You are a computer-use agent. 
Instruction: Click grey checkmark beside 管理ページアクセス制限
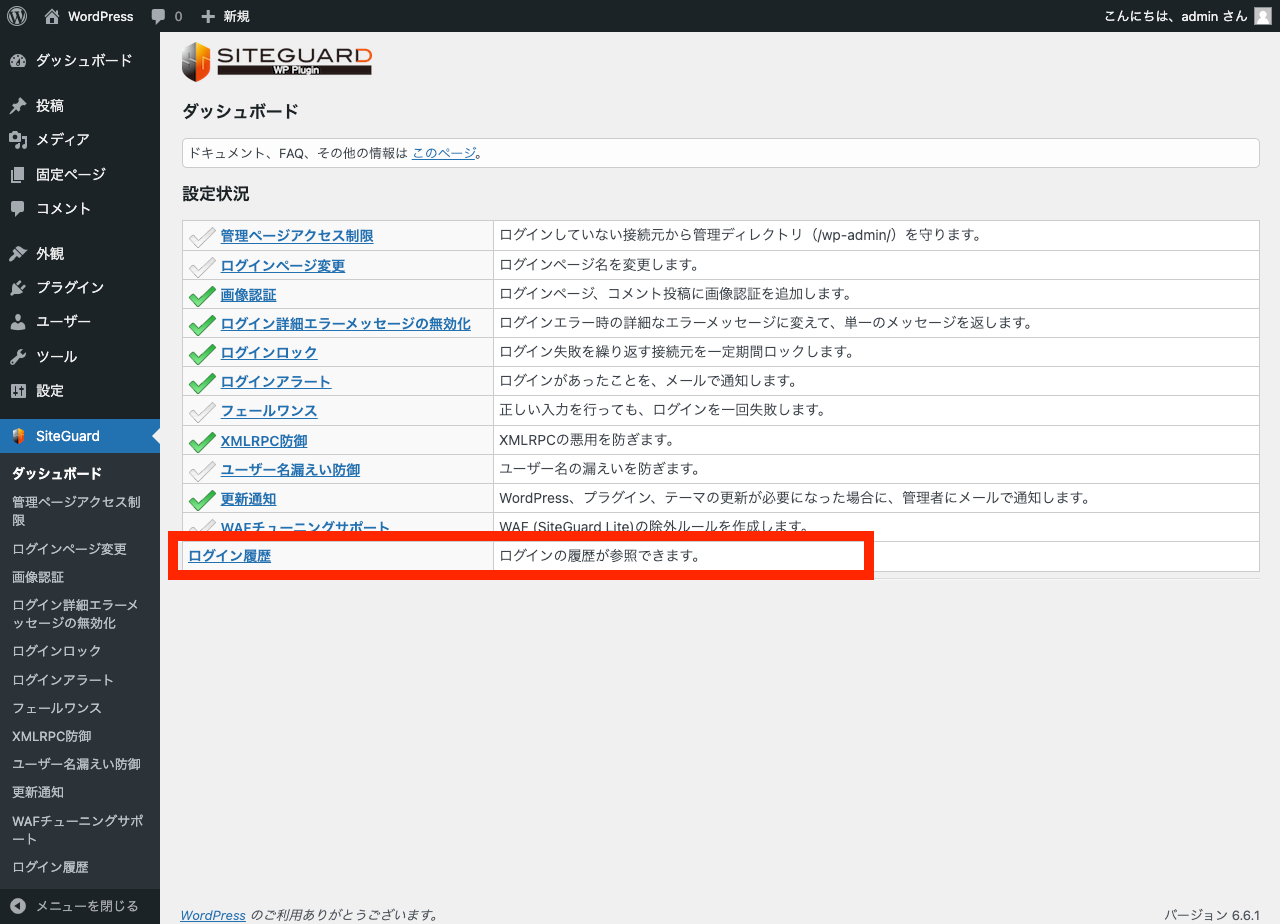click(202, 236)
